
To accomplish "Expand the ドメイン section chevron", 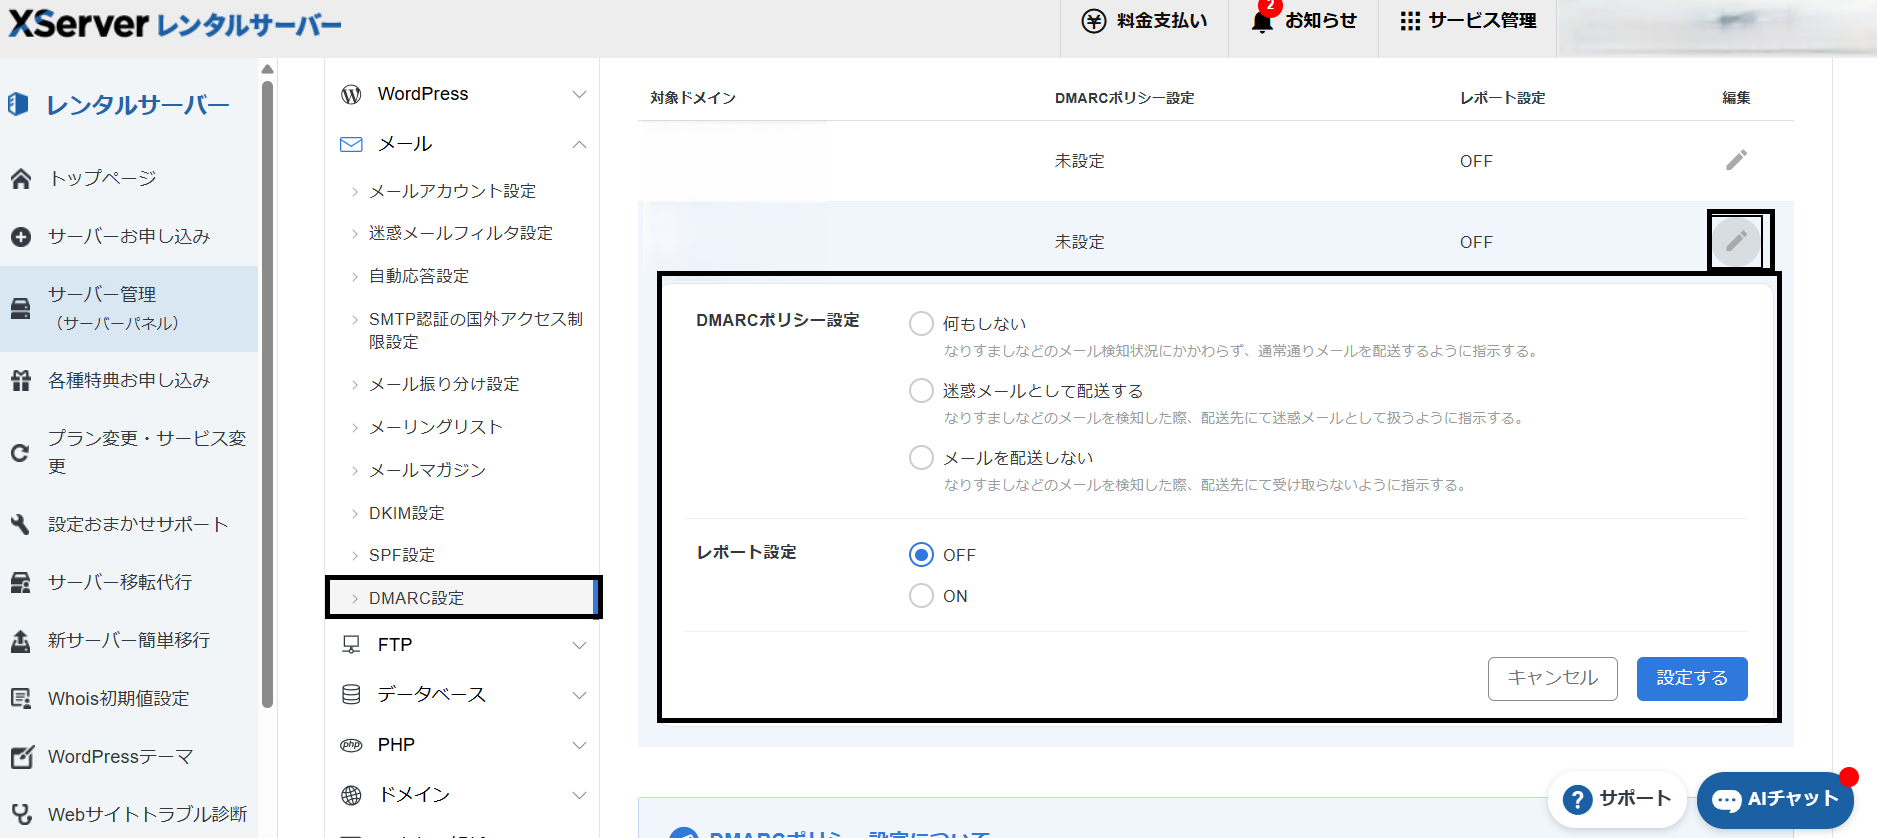I will coord(579,795).
